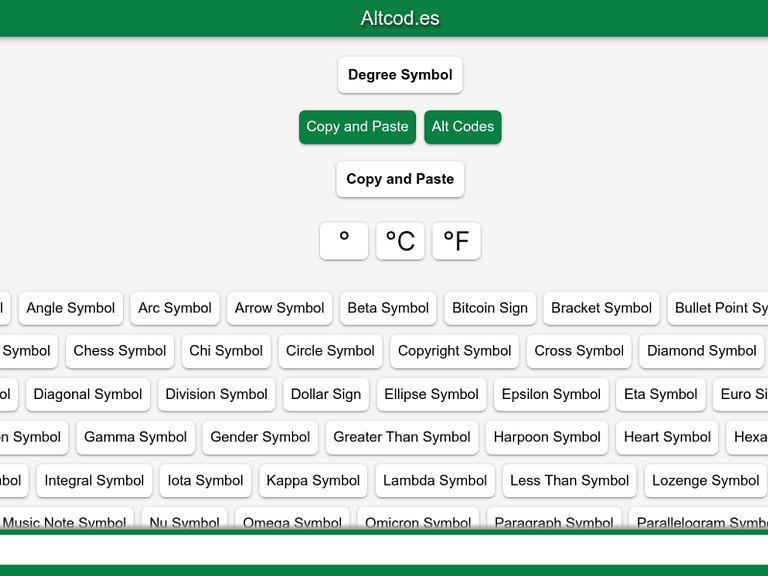This screenshot has width=768, height=576.
Task: Copy the degrees Celsius symbol
Action: pyautogui.click(x=400, y=241)
